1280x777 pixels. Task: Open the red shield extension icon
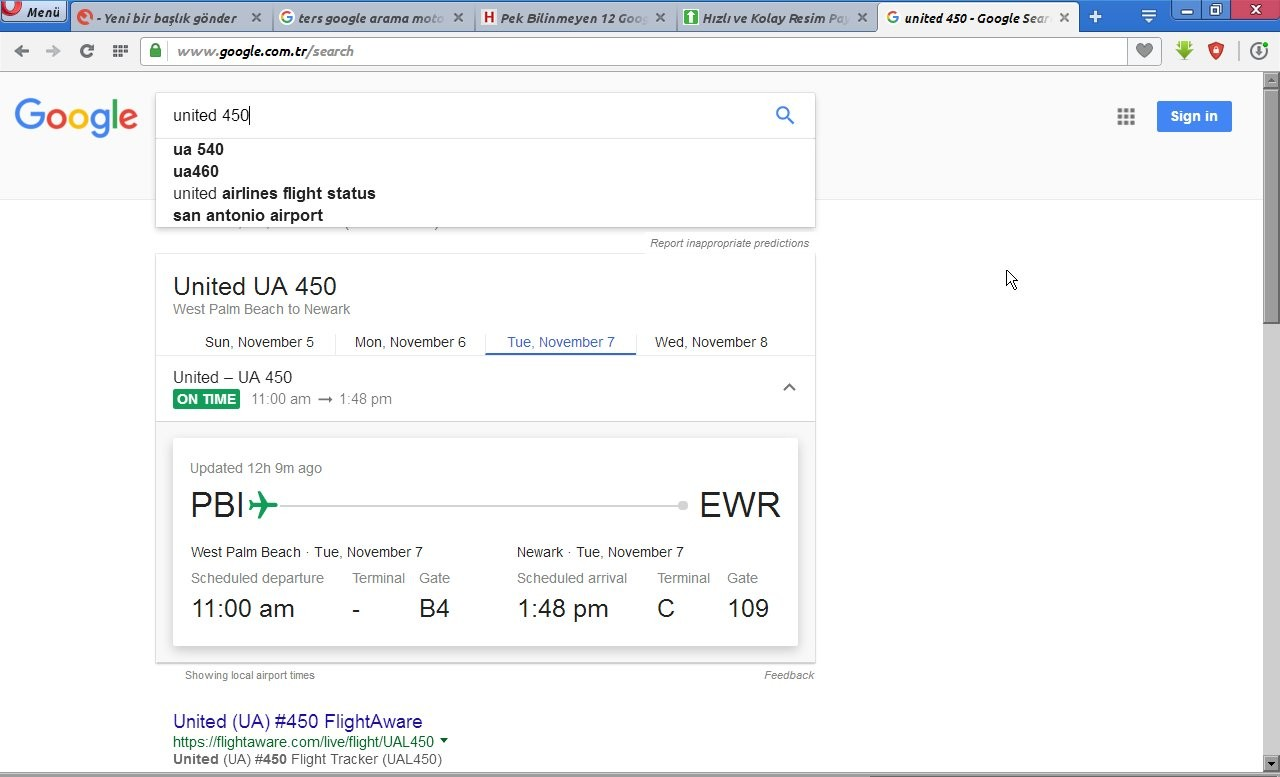[1216, 50]
